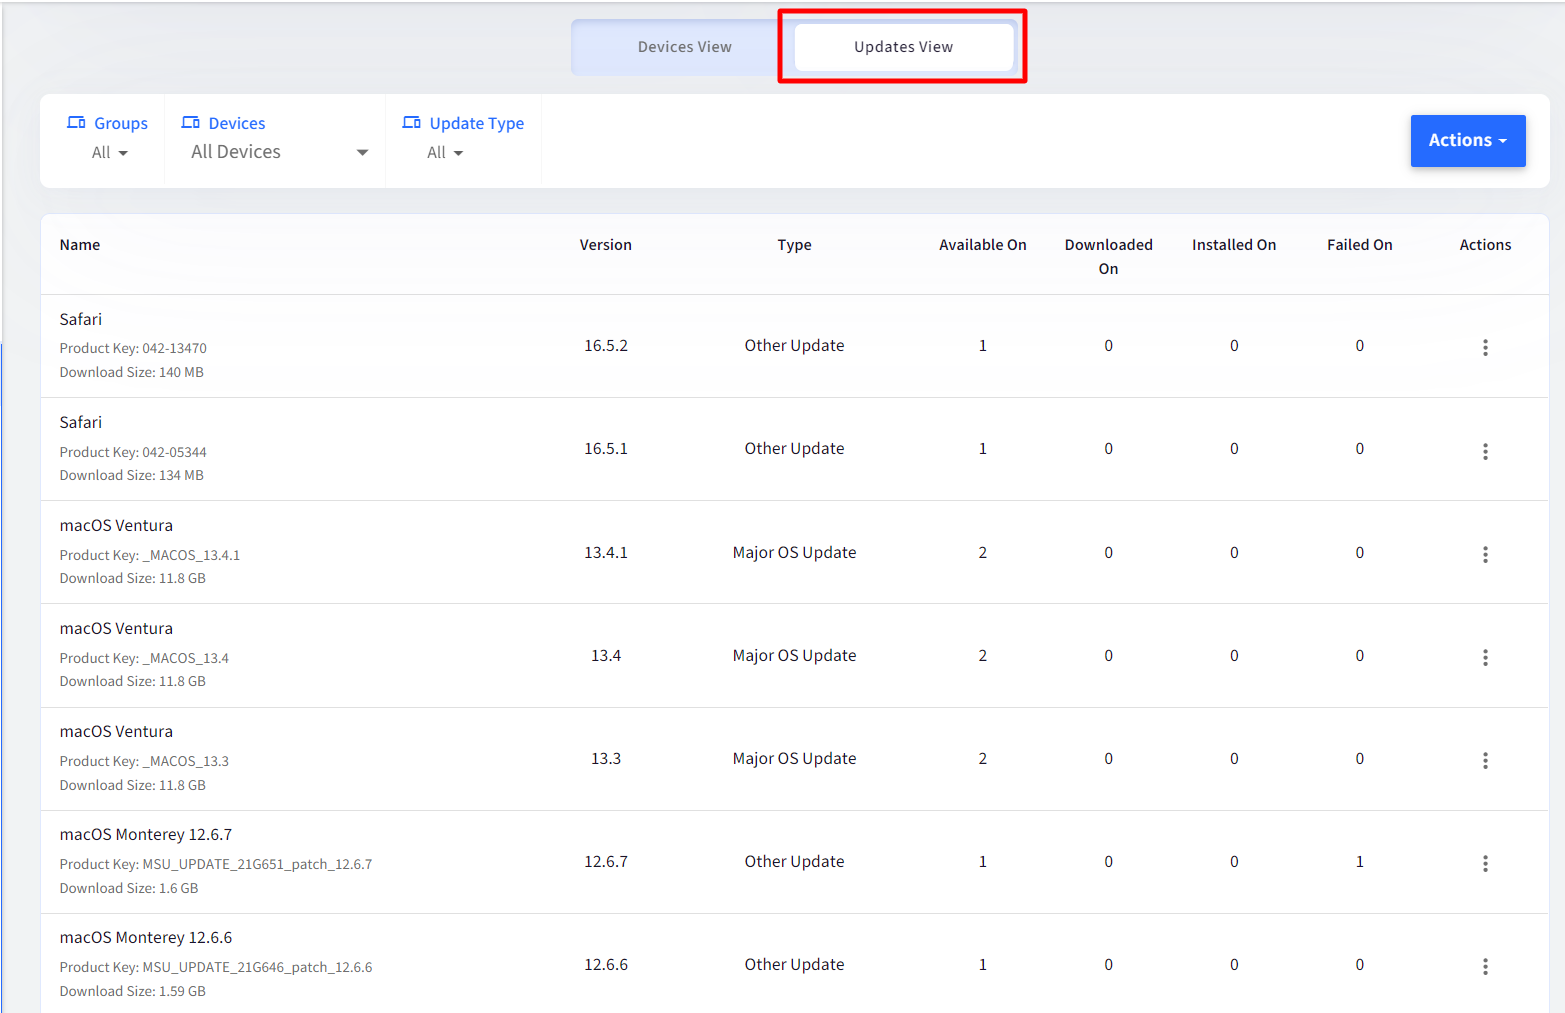Switch to the Devices View tab
The image size is (1565, 1013).
coord(684,47)
